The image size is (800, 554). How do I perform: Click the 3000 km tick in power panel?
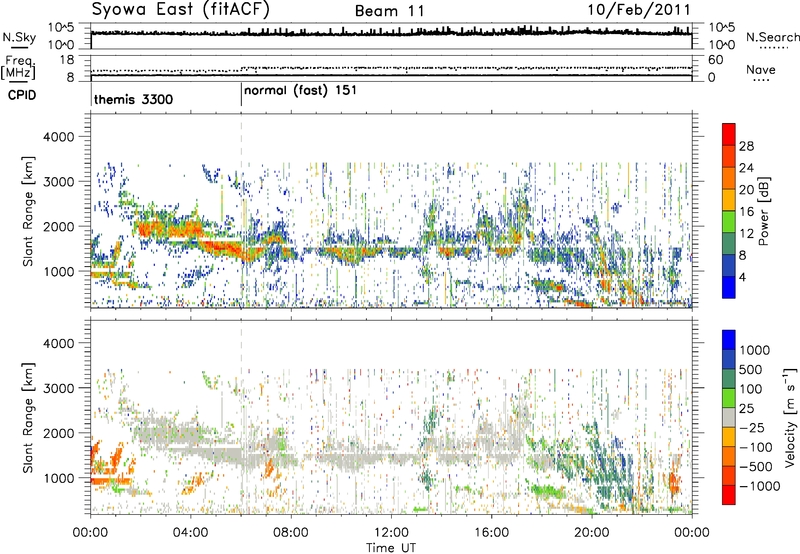(59, 182)
